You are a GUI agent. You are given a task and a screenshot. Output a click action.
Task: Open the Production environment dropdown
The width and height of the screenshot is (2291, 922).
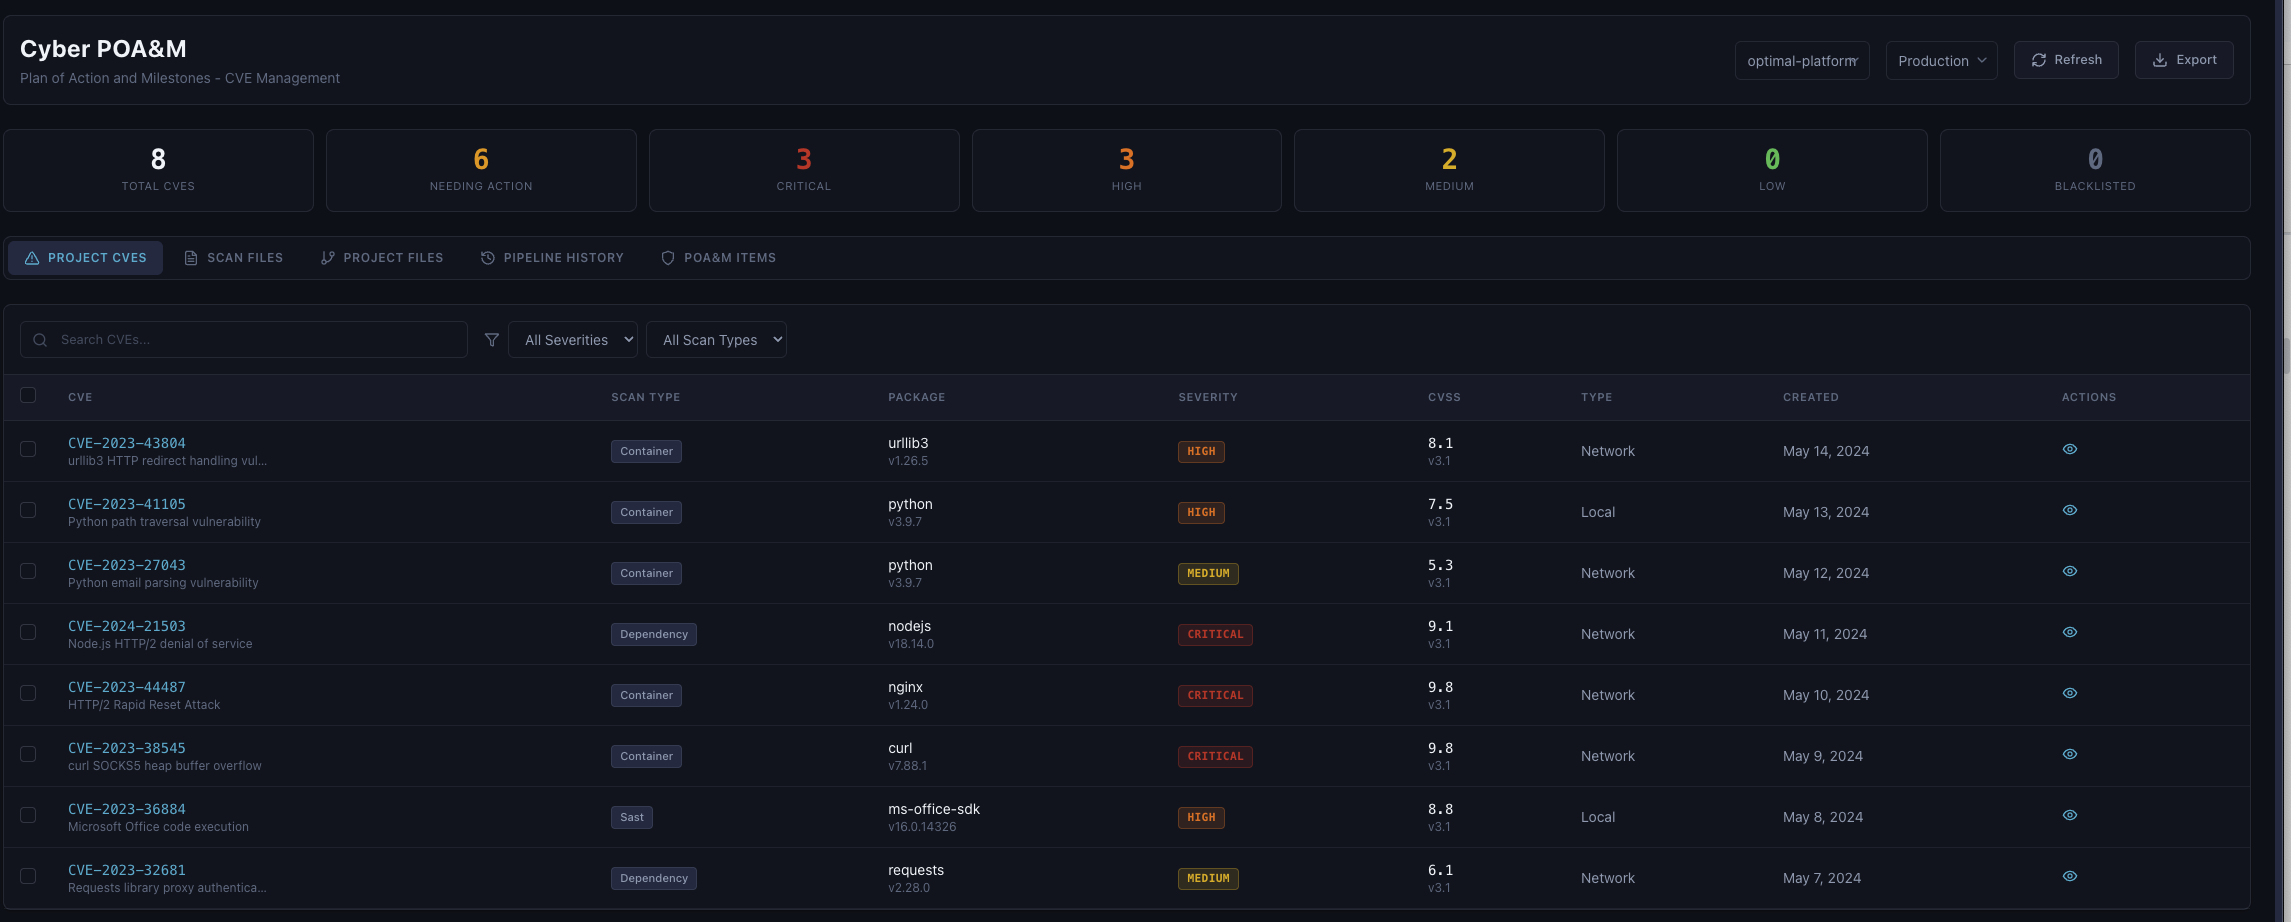[x=1939, y=60]
